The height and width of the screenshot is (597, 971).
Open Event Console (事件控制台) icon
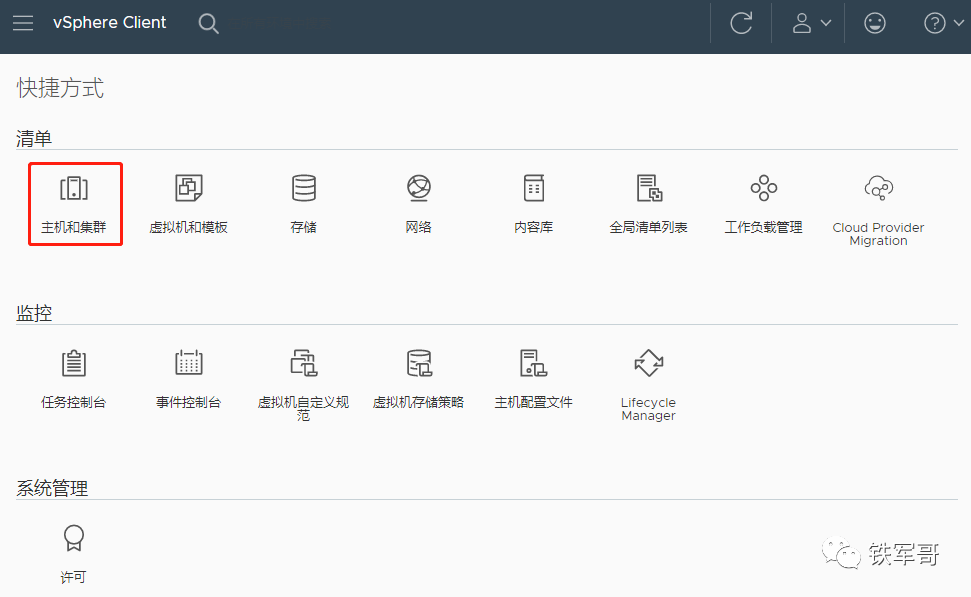tap(188, 364)
